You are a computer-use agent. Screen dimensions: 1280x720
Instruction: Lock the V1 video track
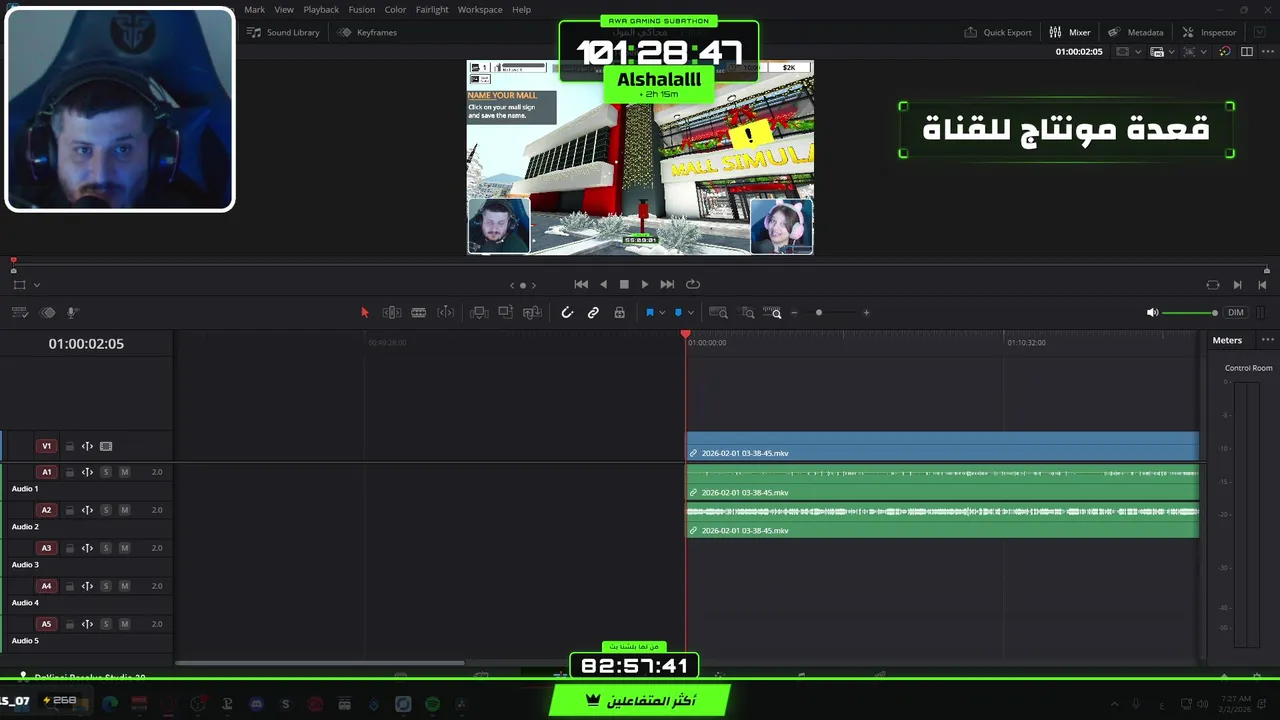(x=69, y=447)
